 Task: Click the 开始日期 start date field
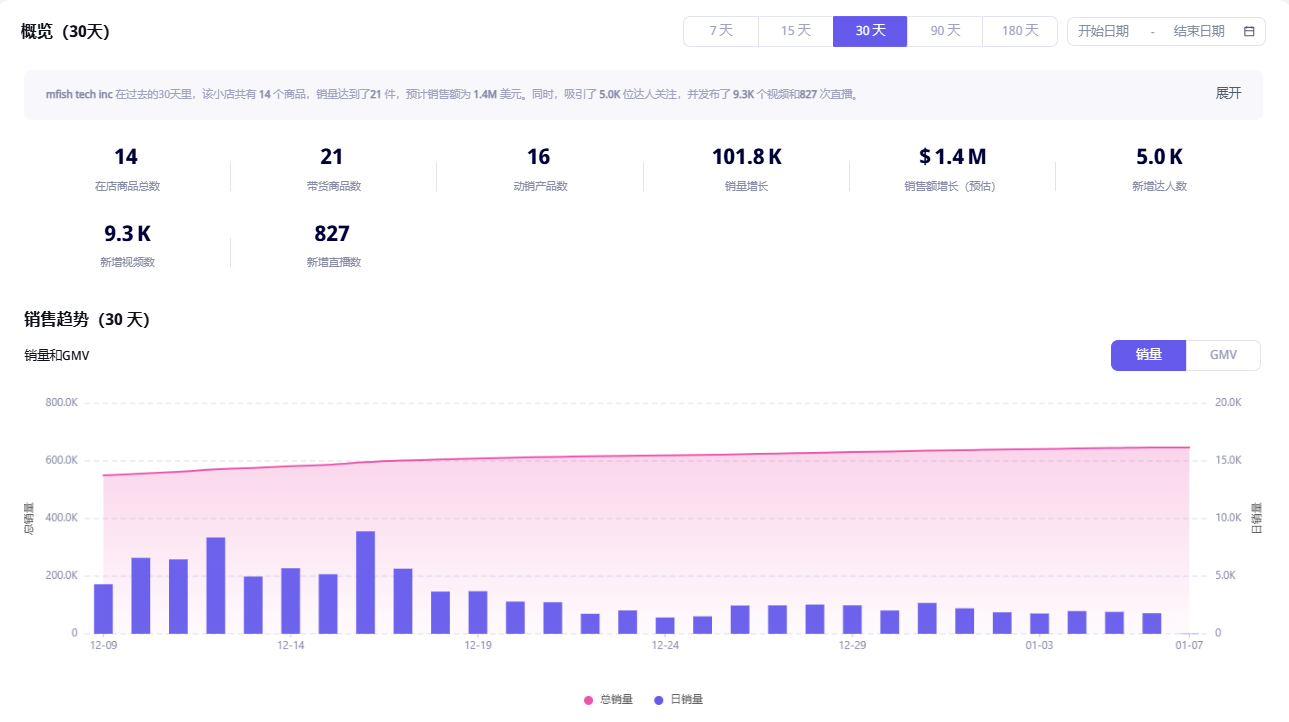1103,31
